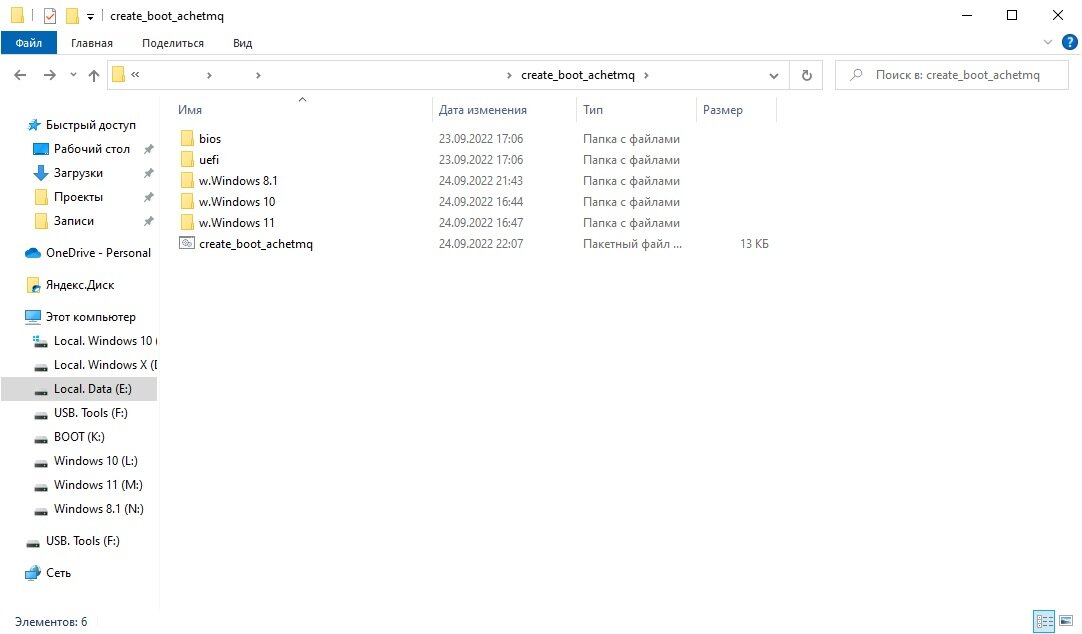Open Рабочий стол in quick access
Viewport: 1082px width, 634px height.
(92, 149)
